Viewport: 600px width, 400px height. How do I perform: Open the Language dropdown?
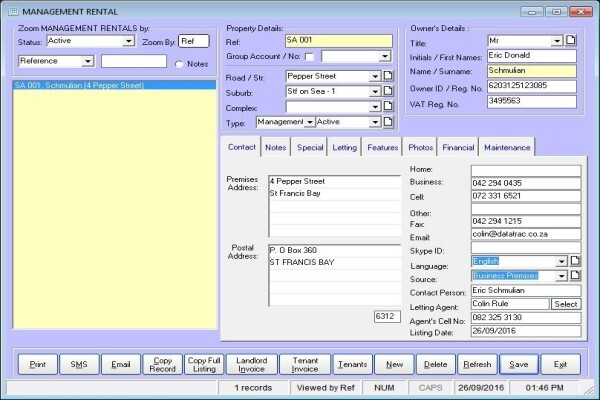coord(561,261)
